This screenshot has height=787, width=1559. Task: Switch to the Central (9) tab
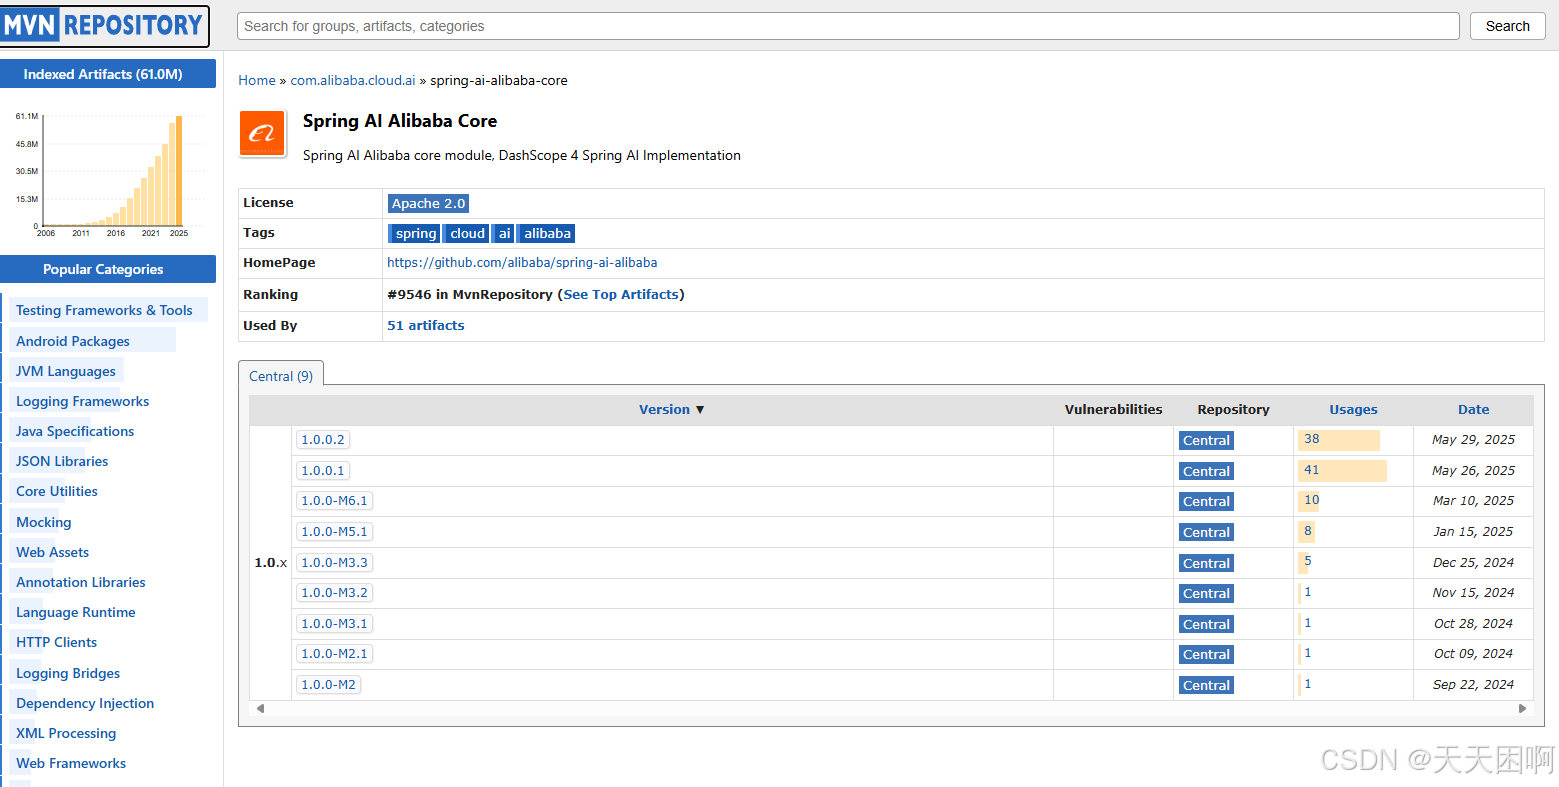point(281,376)
